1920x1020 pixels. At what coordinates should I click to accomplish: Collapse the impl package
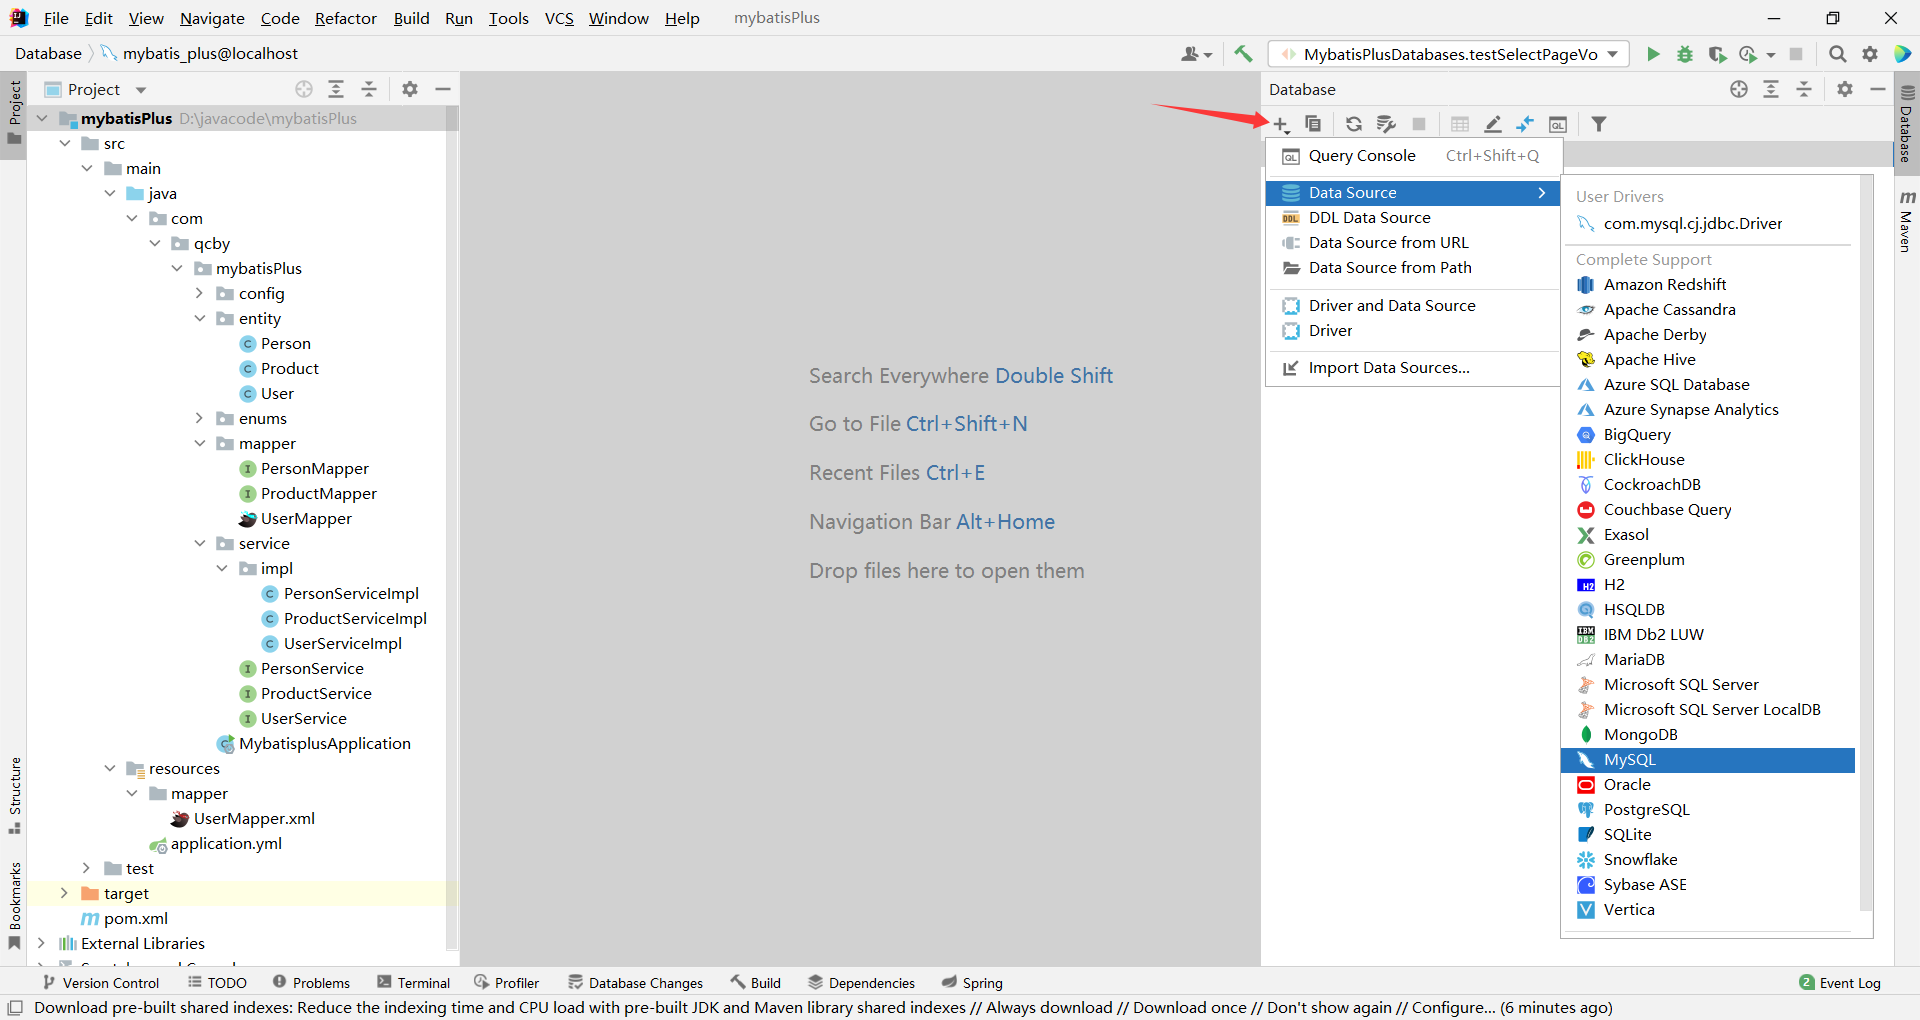tap(221, 568)
